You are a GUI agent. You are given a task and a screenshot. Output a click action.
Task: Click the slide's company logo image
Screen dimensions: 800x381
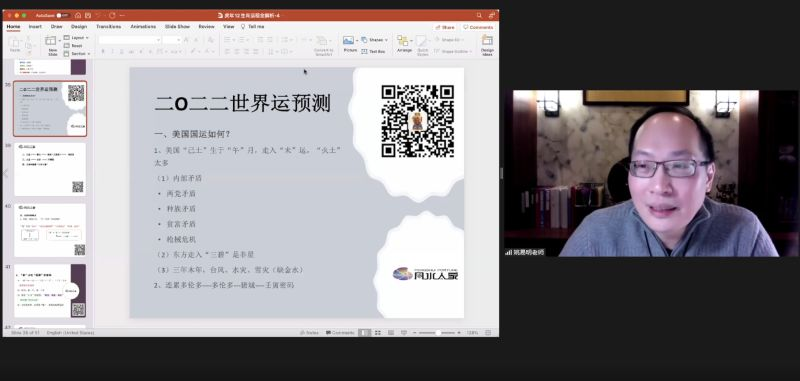tap(426, 274)
